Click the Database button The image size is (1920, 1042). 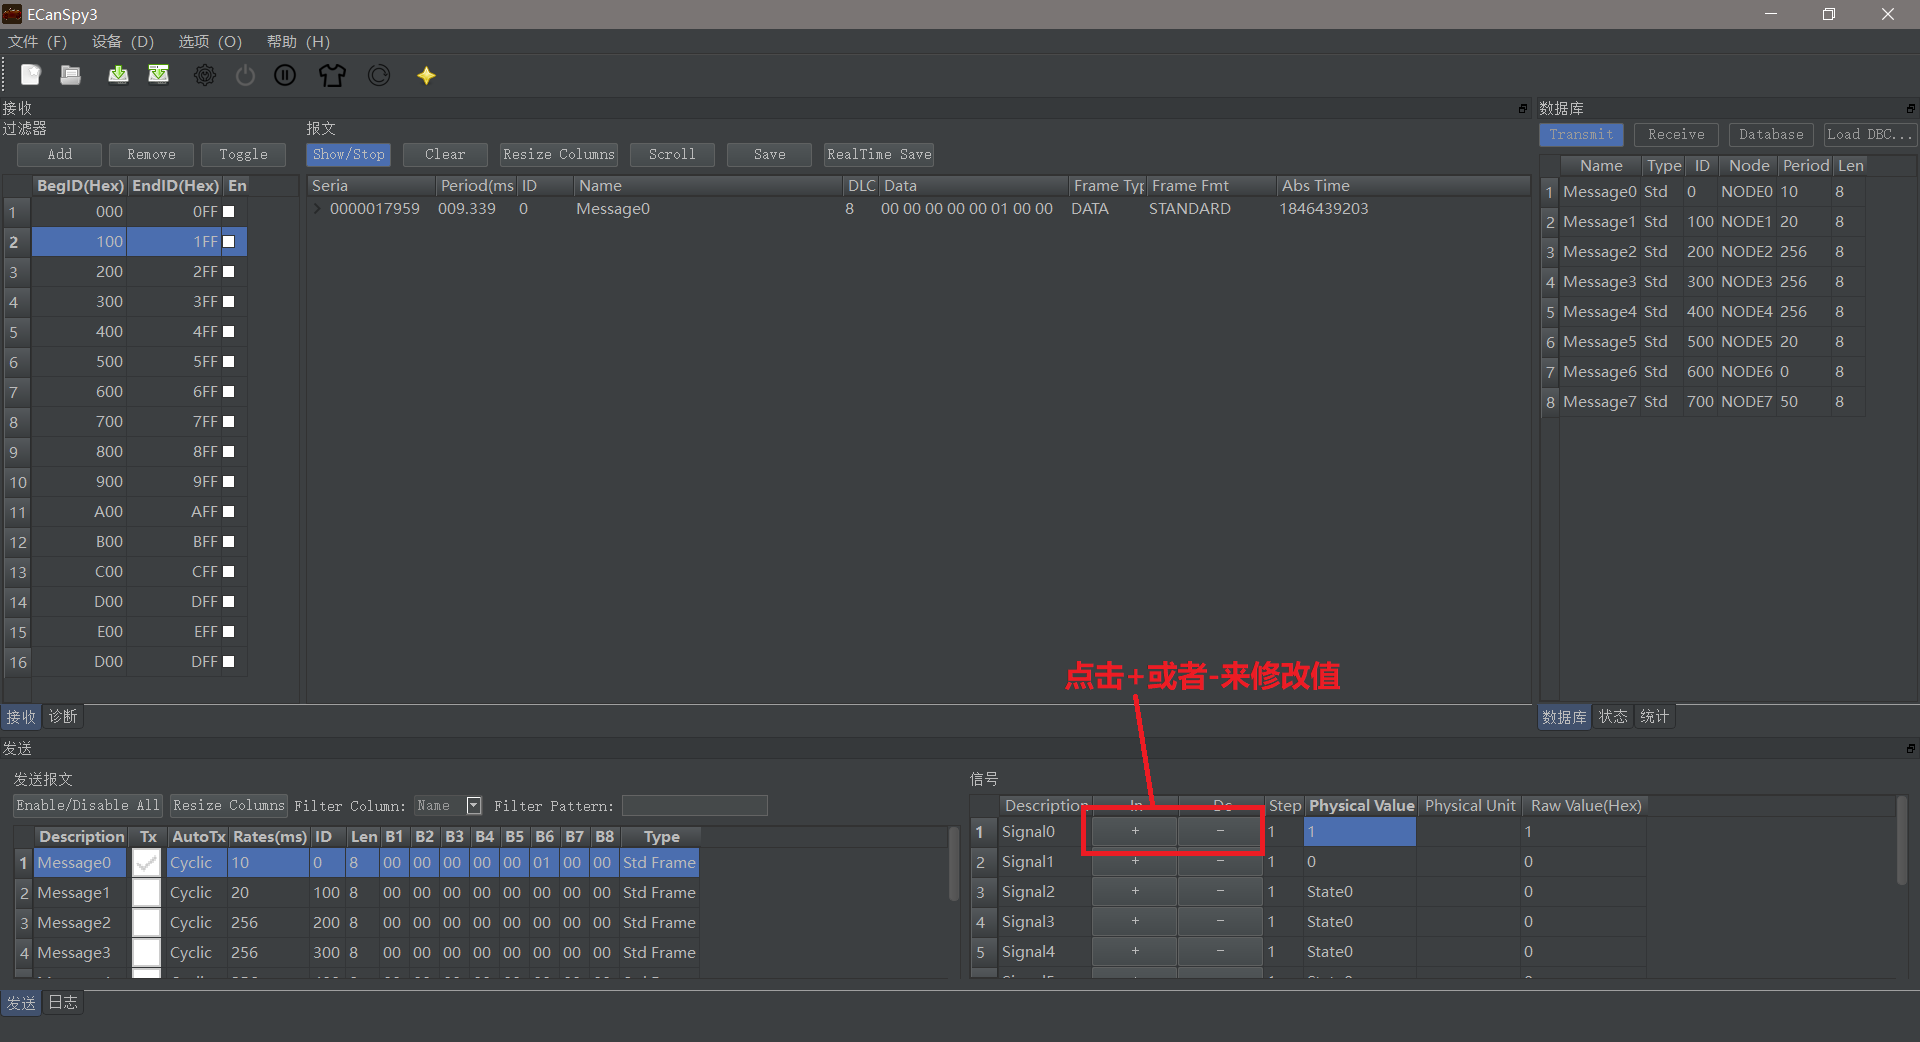click(x=1771, y=135)
